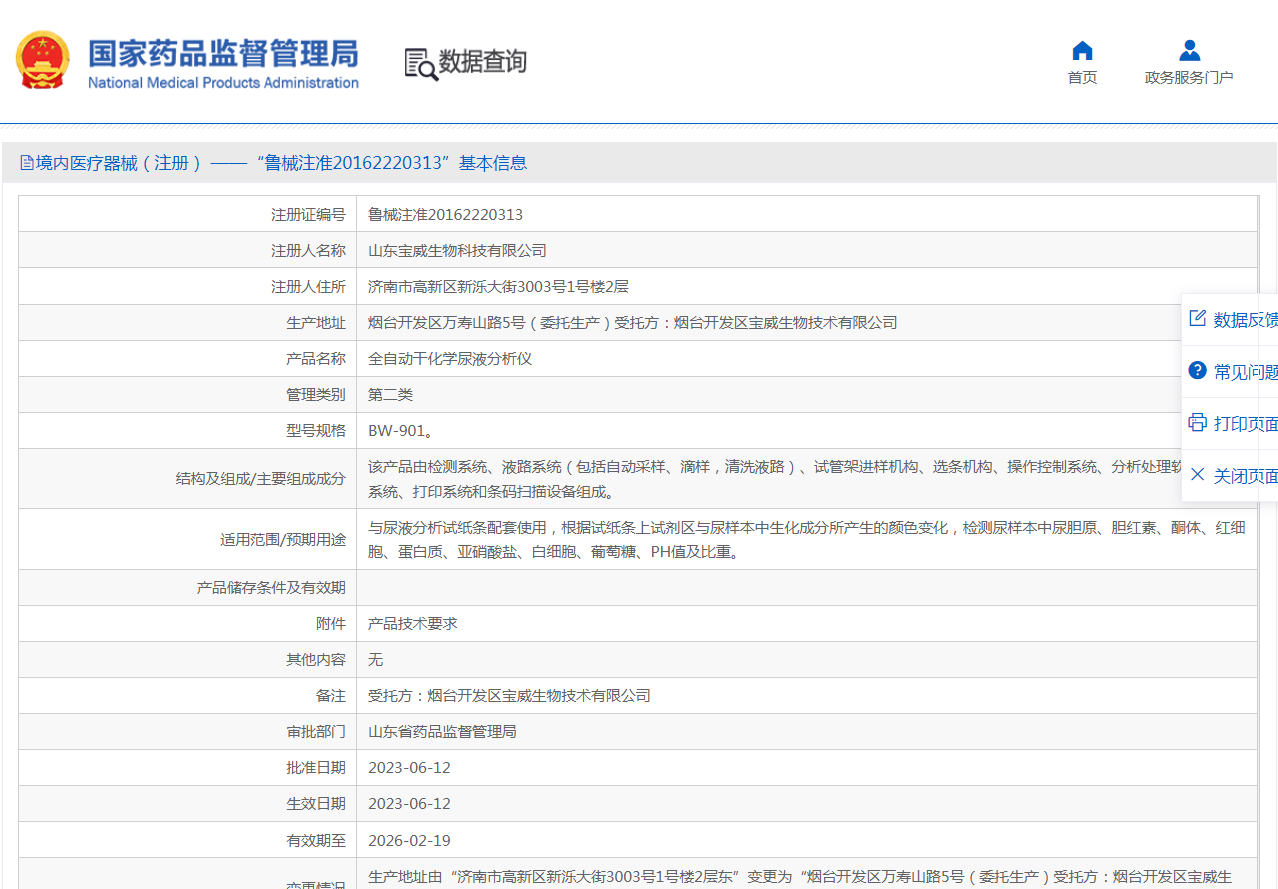Click the 结构及组成/主要组成成分 label
The image size is (1278, 889).
pyautogui.click(x=260, y=479)
